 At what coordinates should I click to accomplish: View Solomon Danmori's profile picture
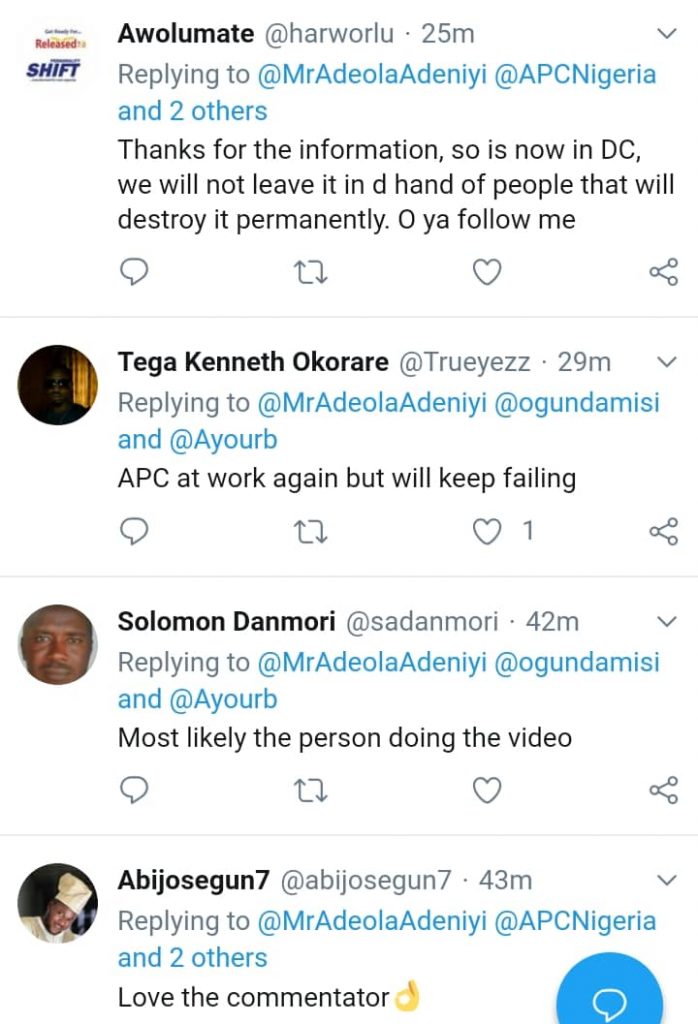(58, 644)
